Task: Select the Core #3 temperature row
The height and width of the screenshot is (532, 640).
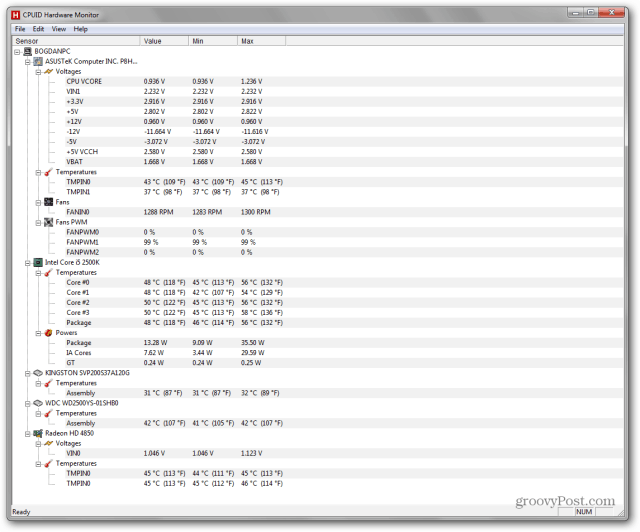Action: click(78, 312)
